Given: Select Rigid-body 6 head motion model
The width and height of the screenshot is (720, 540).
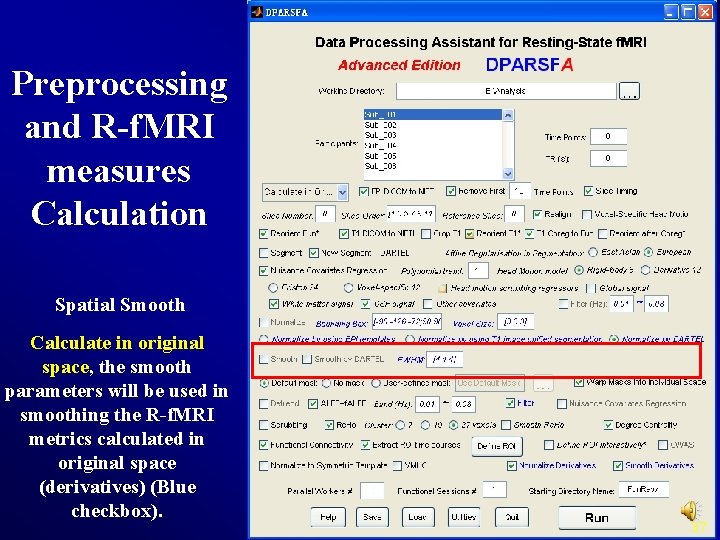Looking at the screenshot, I should [x=579, y=270].
